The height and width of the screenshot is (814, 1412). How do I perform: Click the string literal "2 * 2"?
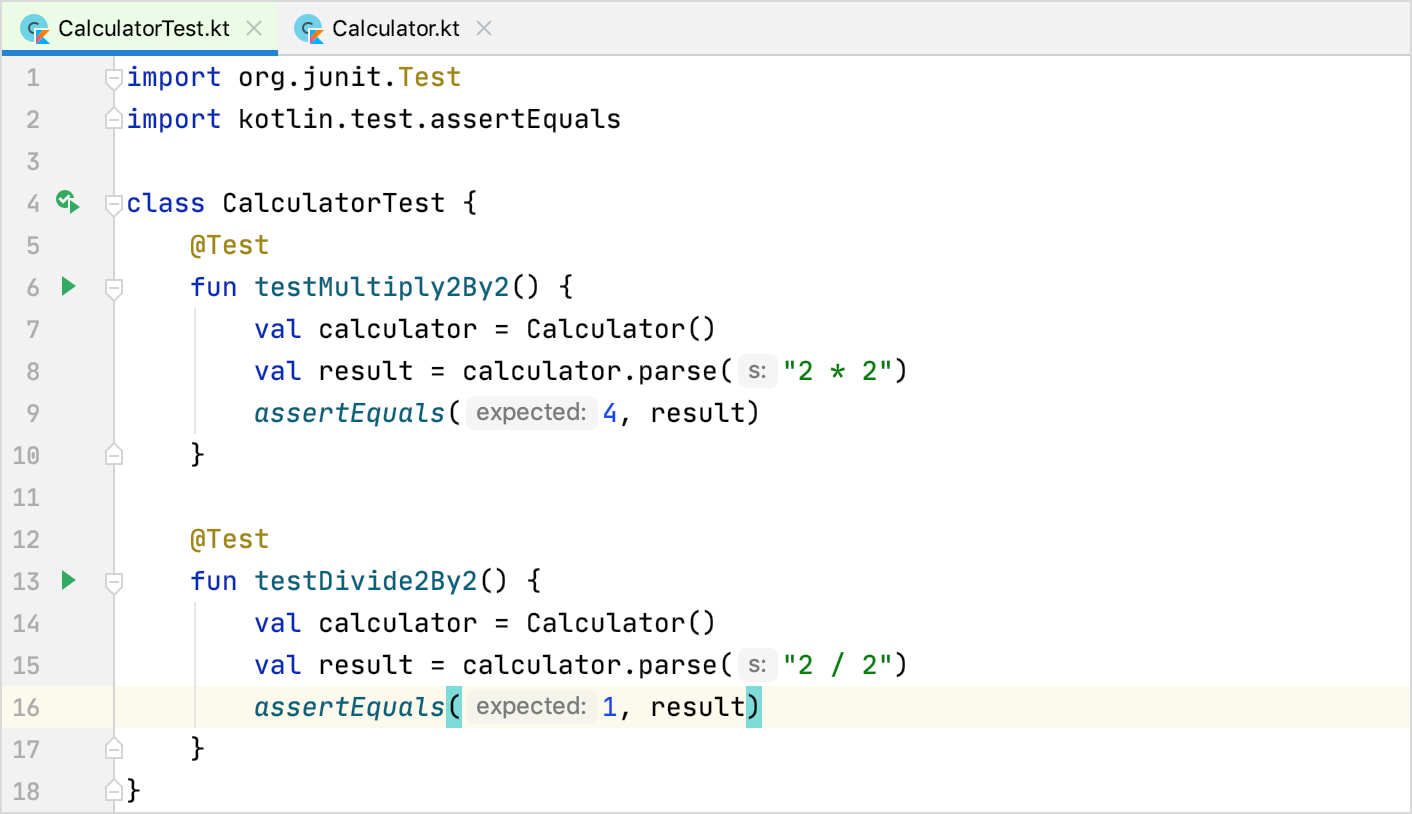(x=837, y=370)
